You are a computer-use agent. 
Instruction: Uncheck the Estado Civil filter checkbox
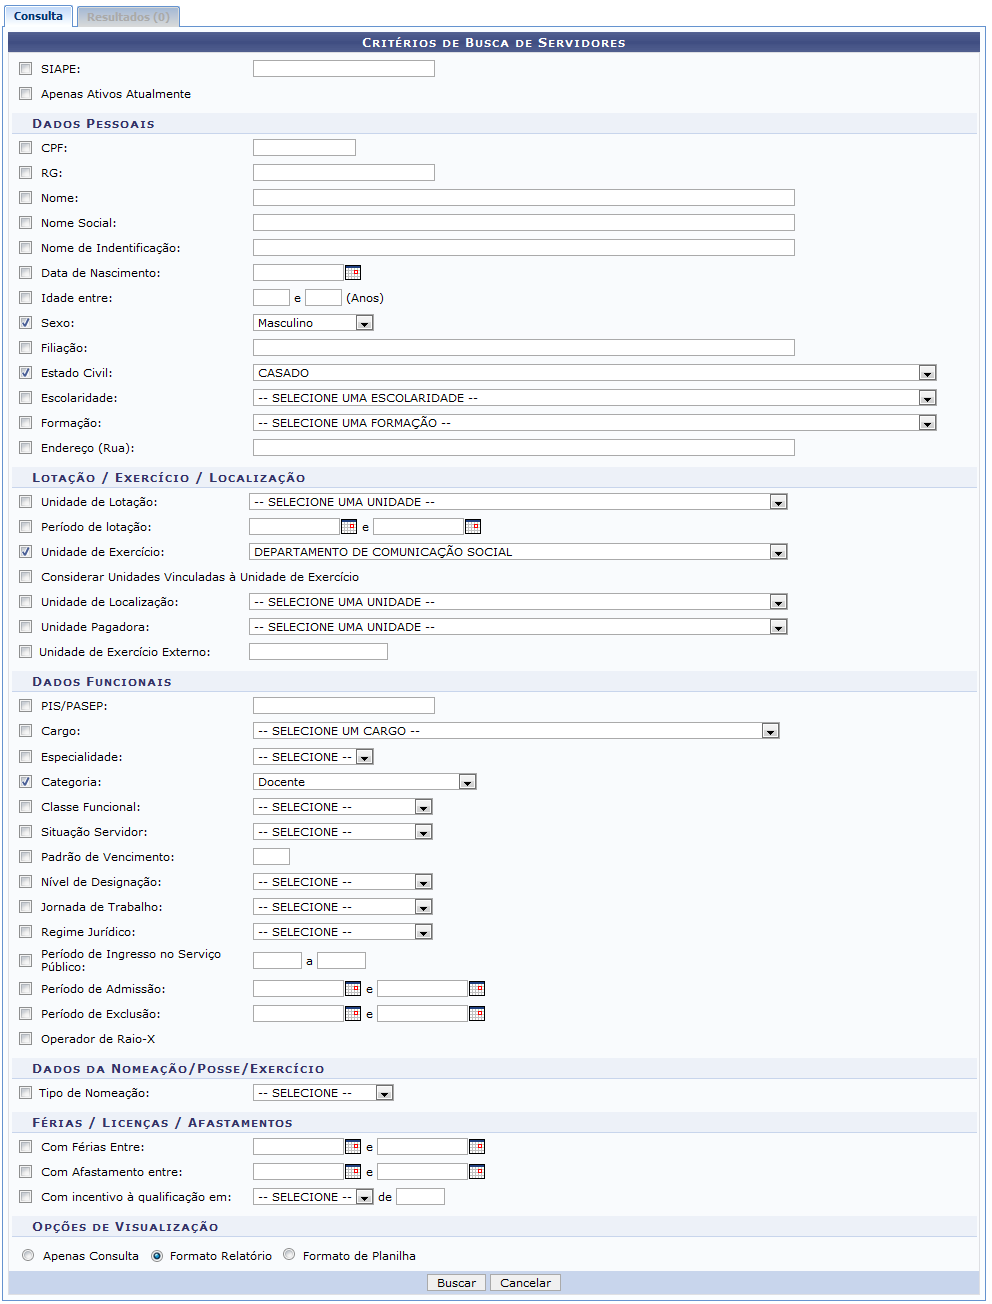tap(26, 373)
